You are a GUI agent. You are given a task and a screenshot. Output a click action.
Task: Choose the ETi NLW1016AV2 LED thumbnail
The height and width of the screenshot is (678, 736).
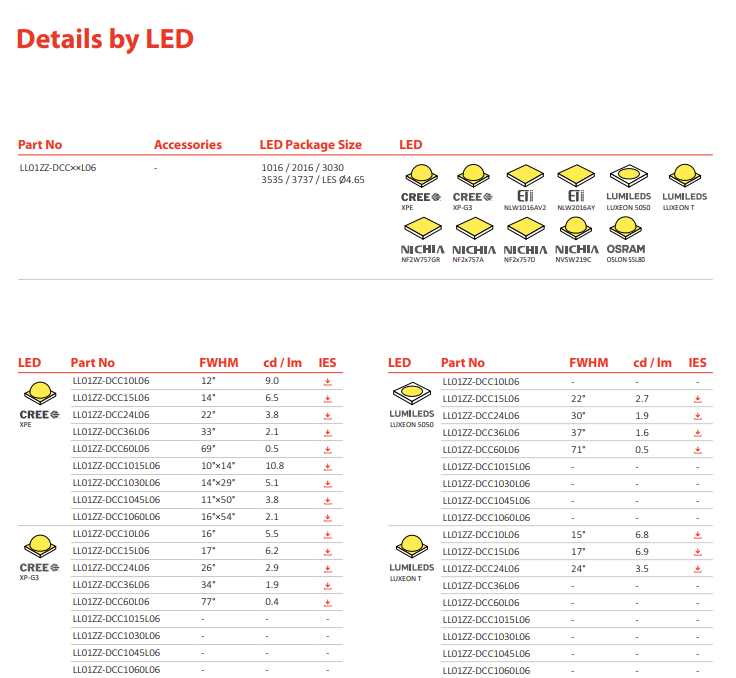point(525,187)
